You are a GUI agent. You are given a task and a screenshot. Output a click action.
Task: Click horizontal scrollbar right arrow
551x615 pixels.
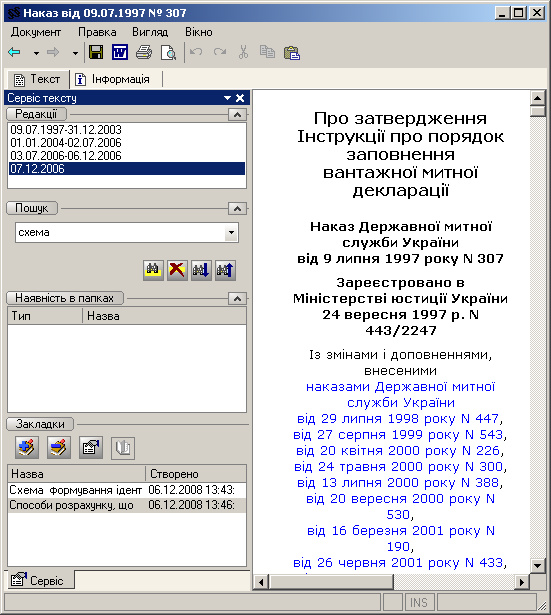(x=522, y=582)
